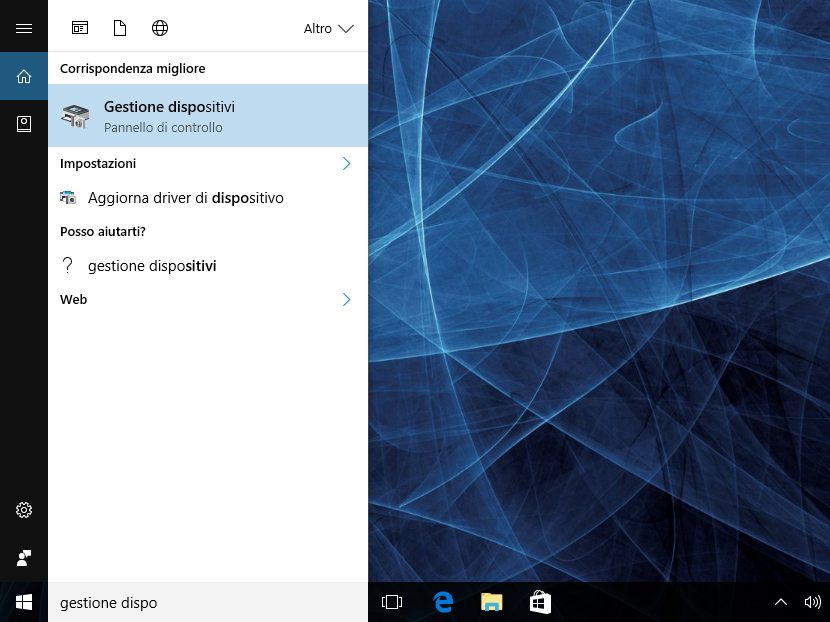Click the feedback icon in sidebar
830x622 pixels.
click(x=24, y=557)
